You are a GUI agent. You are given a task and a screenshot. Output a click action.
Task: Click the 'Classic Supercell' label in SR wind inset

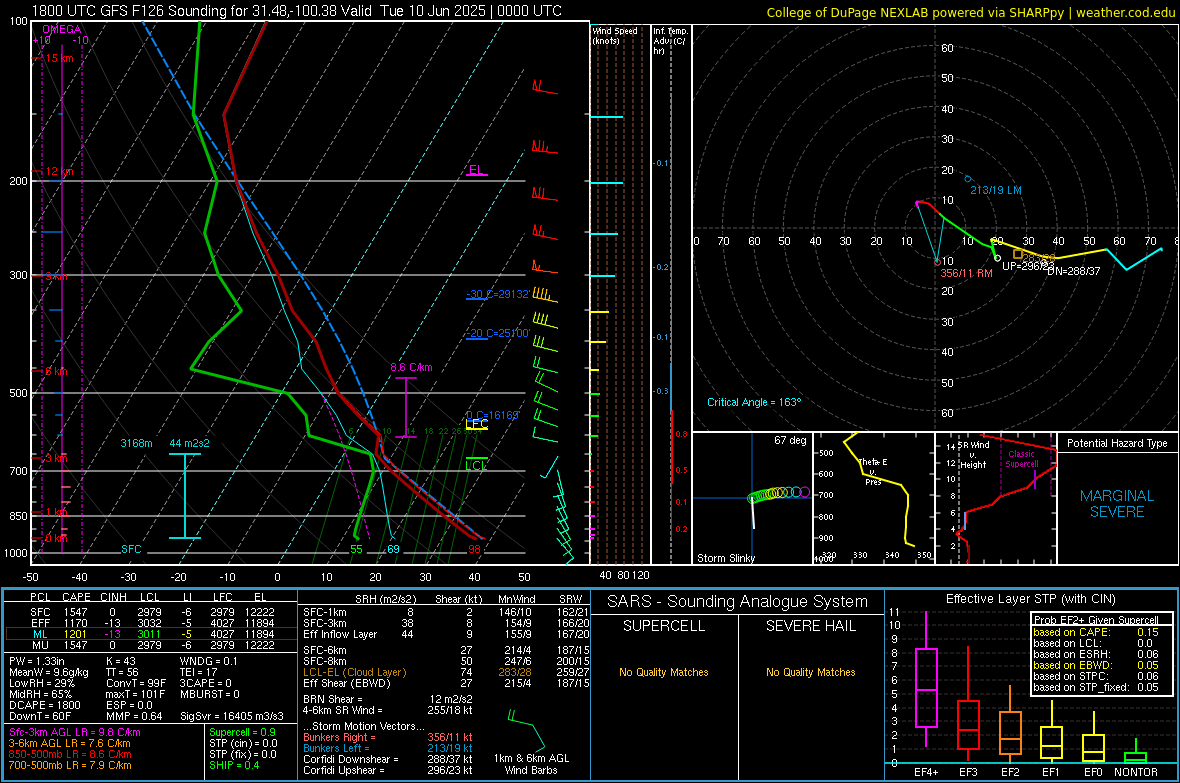click(1021, 459)
